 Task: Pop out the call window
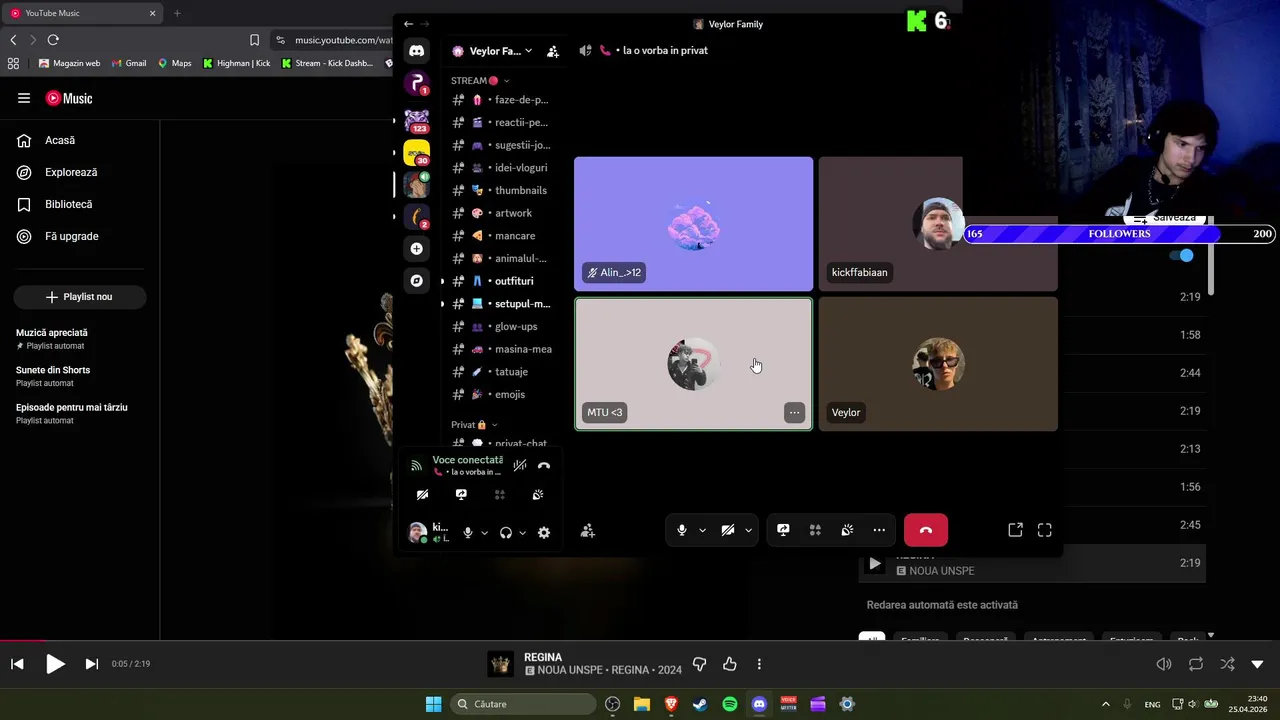coord(1015,530)
